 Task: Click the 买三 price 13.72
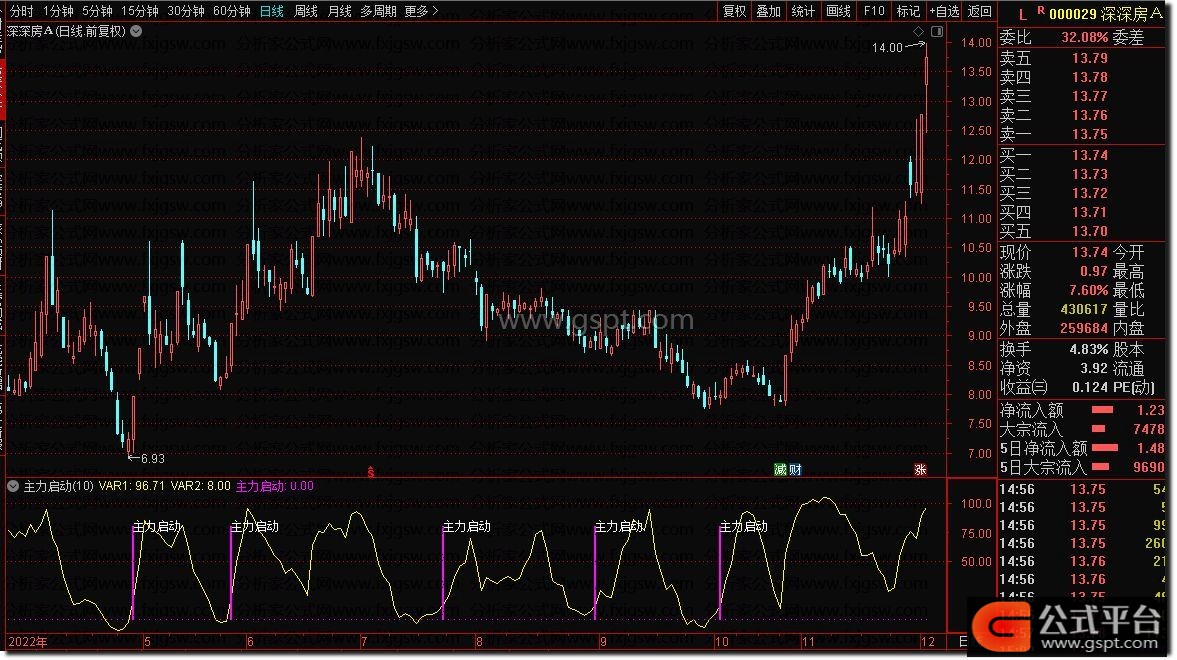click(x=1090, y=193)
